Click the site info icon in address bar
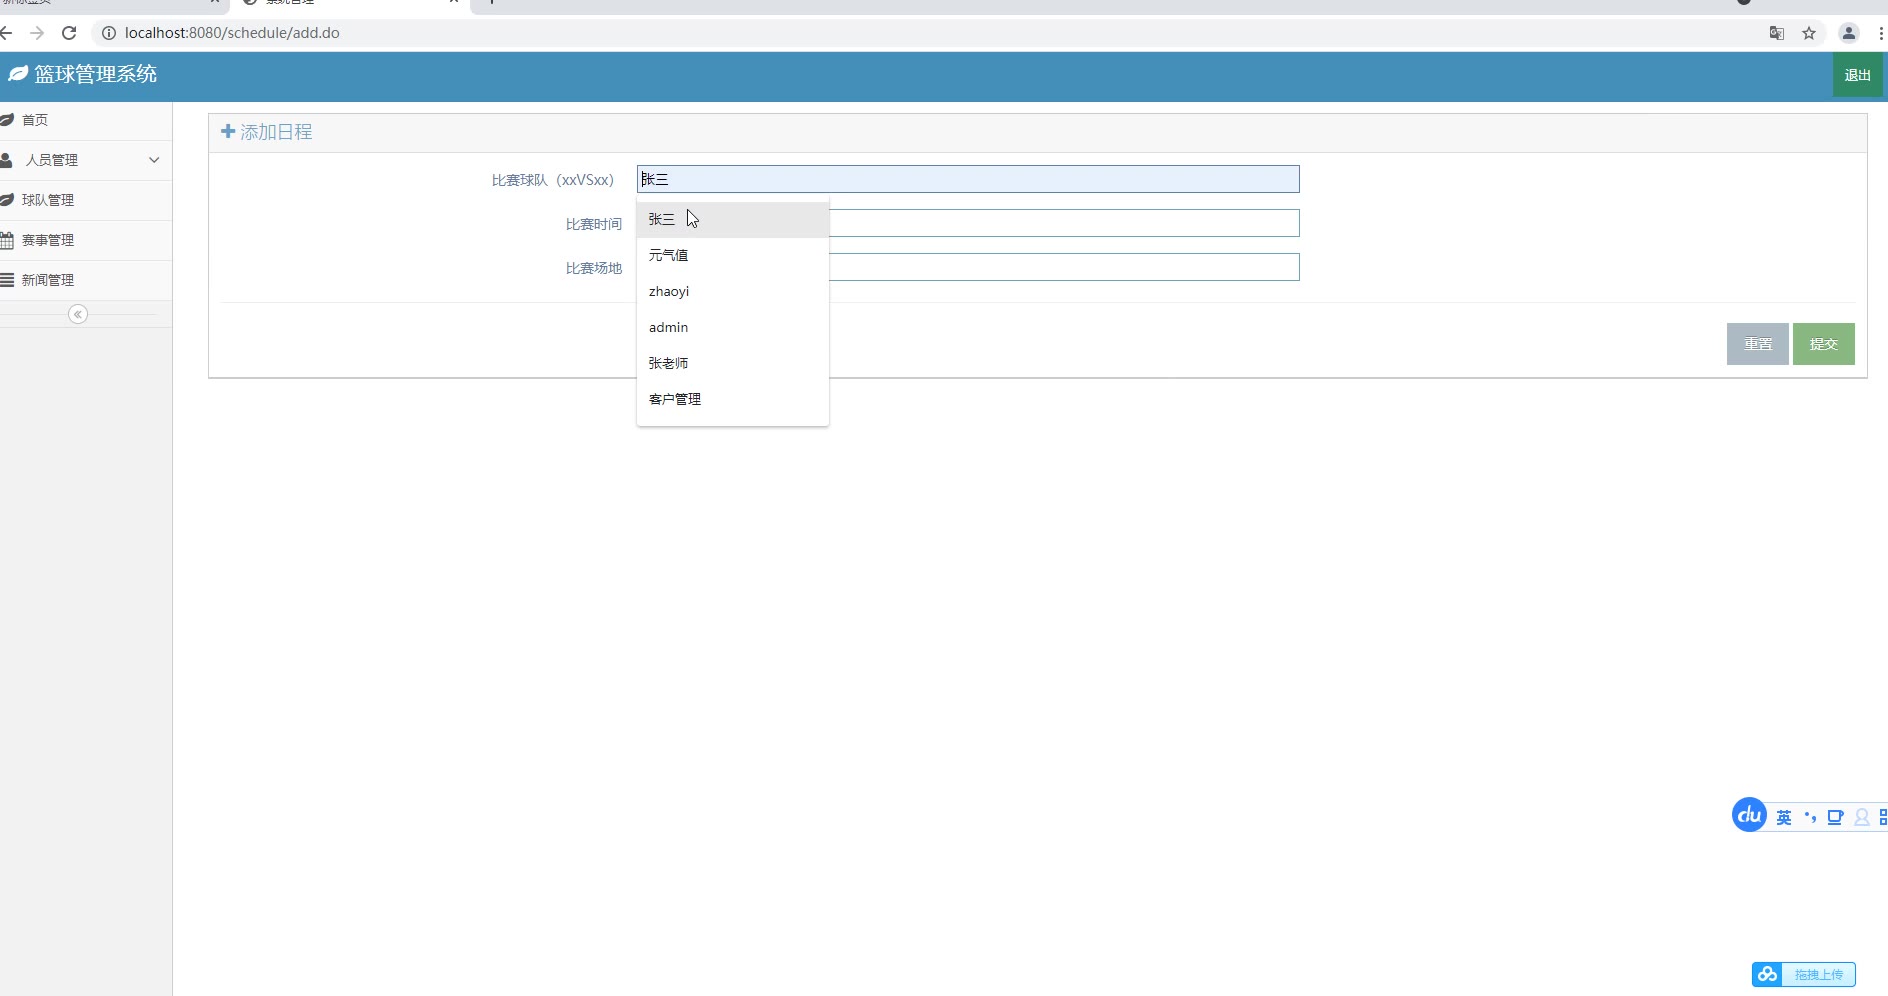 (x=109, y=33)
